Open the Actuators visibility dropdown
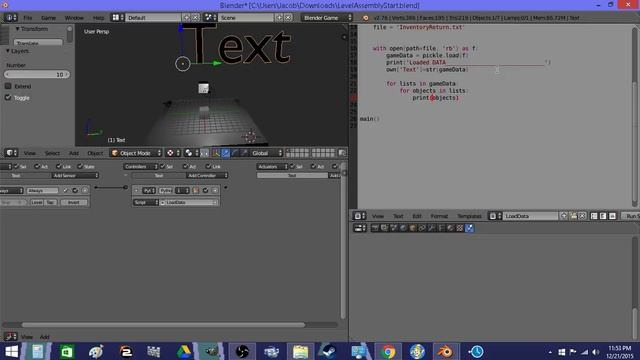 click(x=272, y=167)
